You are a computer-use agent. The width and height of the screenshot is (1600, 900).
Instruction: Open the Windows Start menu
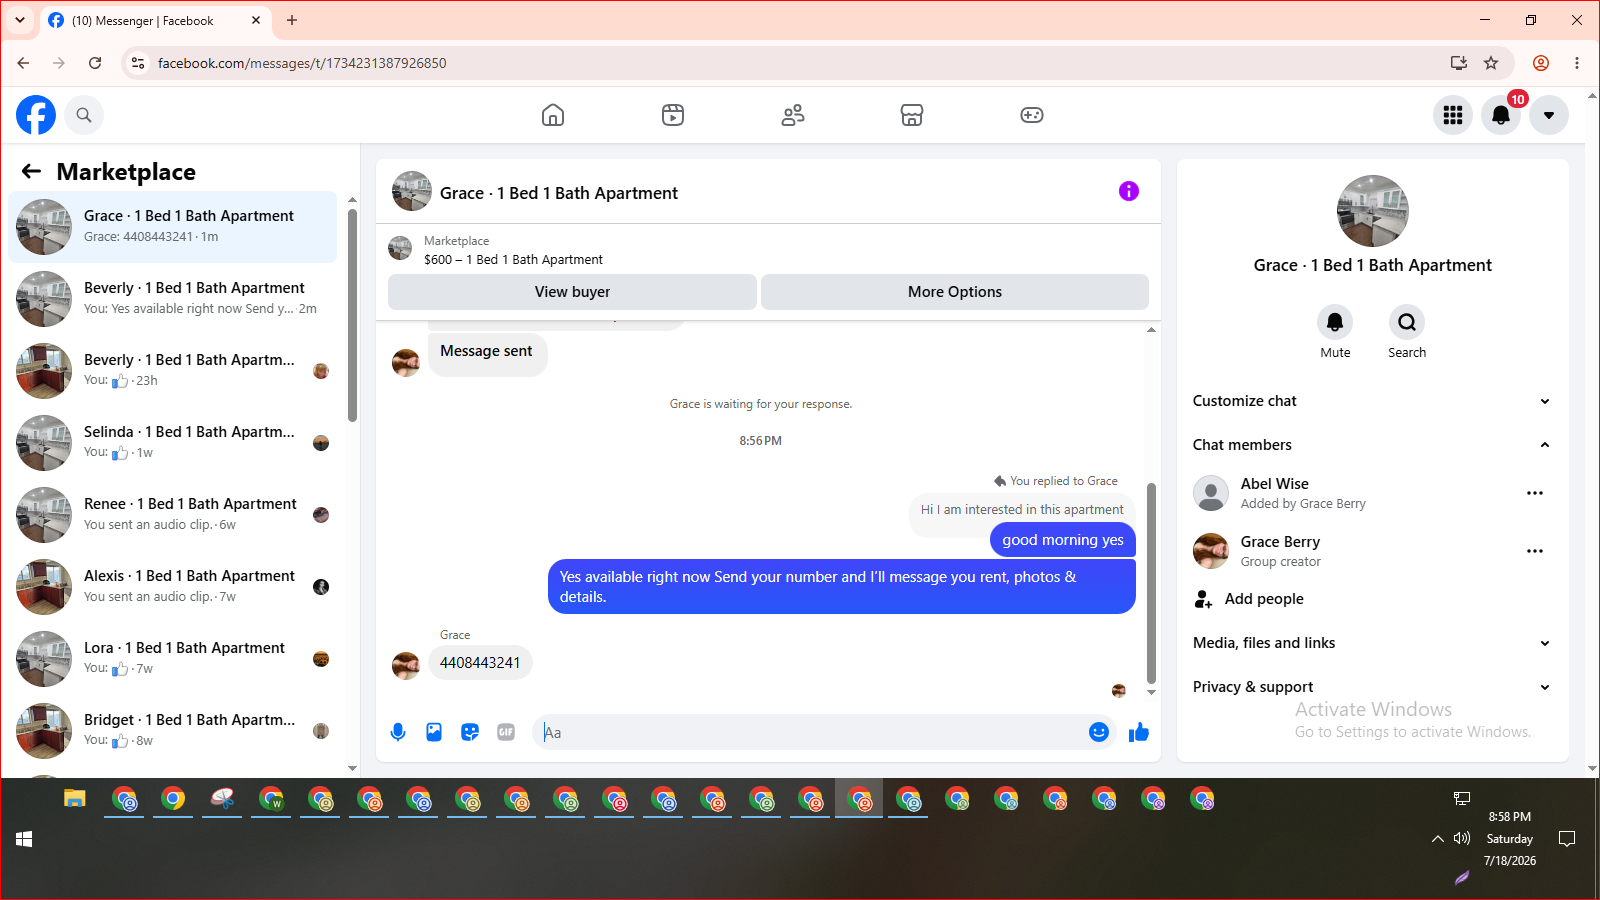24,839
